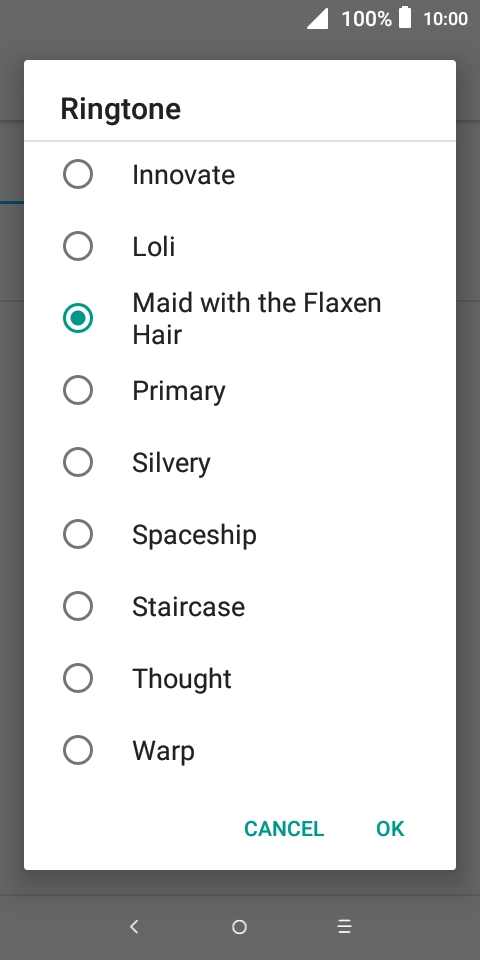Tap the 10:00 clock in status bar

coord(446,18)
